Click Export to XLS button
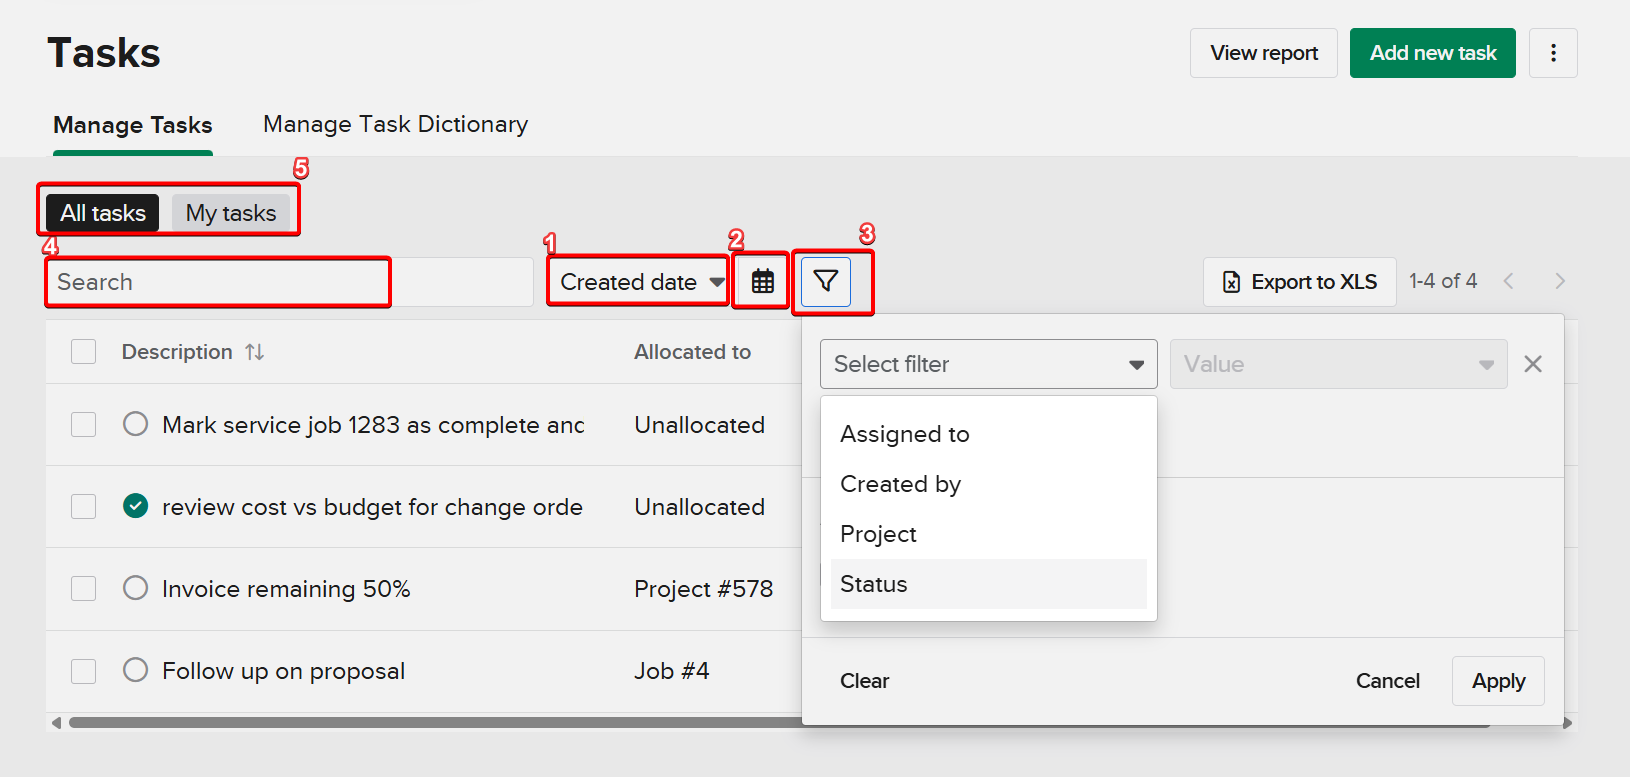 pyautogui.click(x=1299, y=282)
